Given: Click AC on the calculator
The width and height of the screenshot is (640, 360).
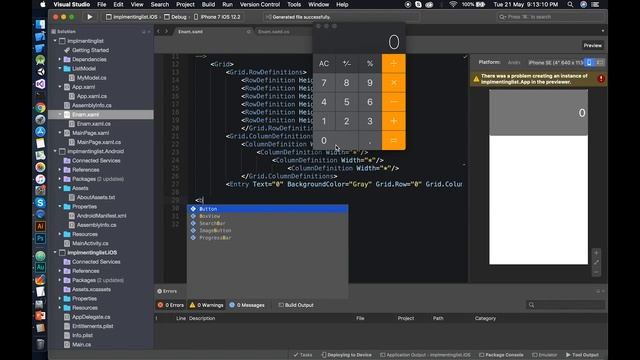Looking at the screenshot, I should (324, 64).
